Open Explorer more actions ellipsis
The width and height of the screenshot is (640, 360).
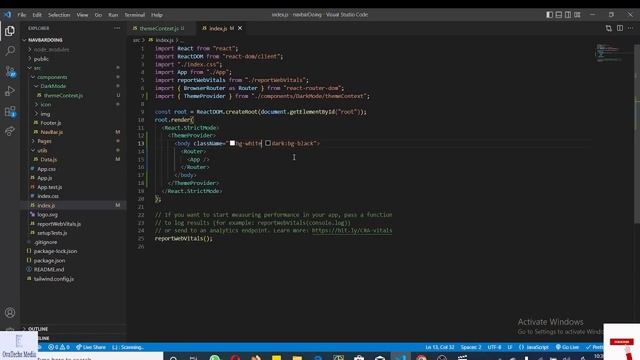click(117, 28)
